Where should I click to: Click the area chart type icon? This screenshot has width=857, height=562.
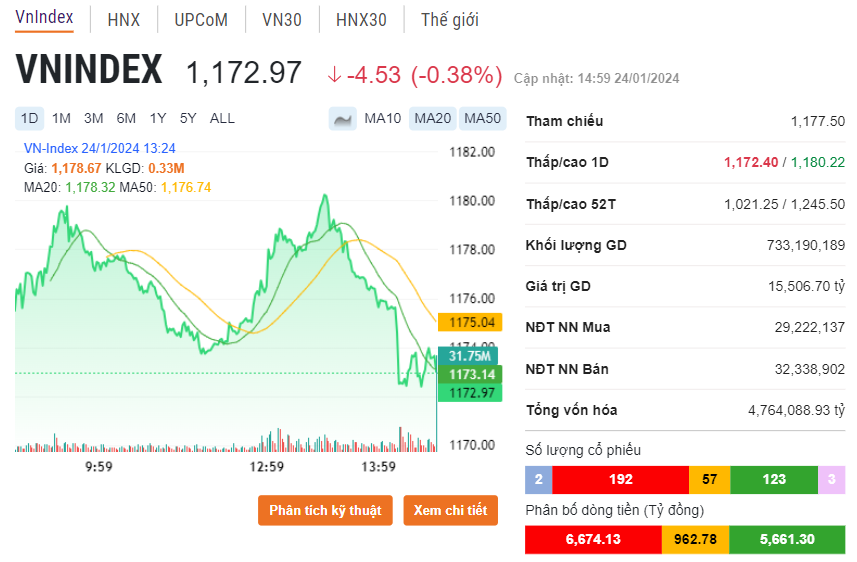pos(342,119)
